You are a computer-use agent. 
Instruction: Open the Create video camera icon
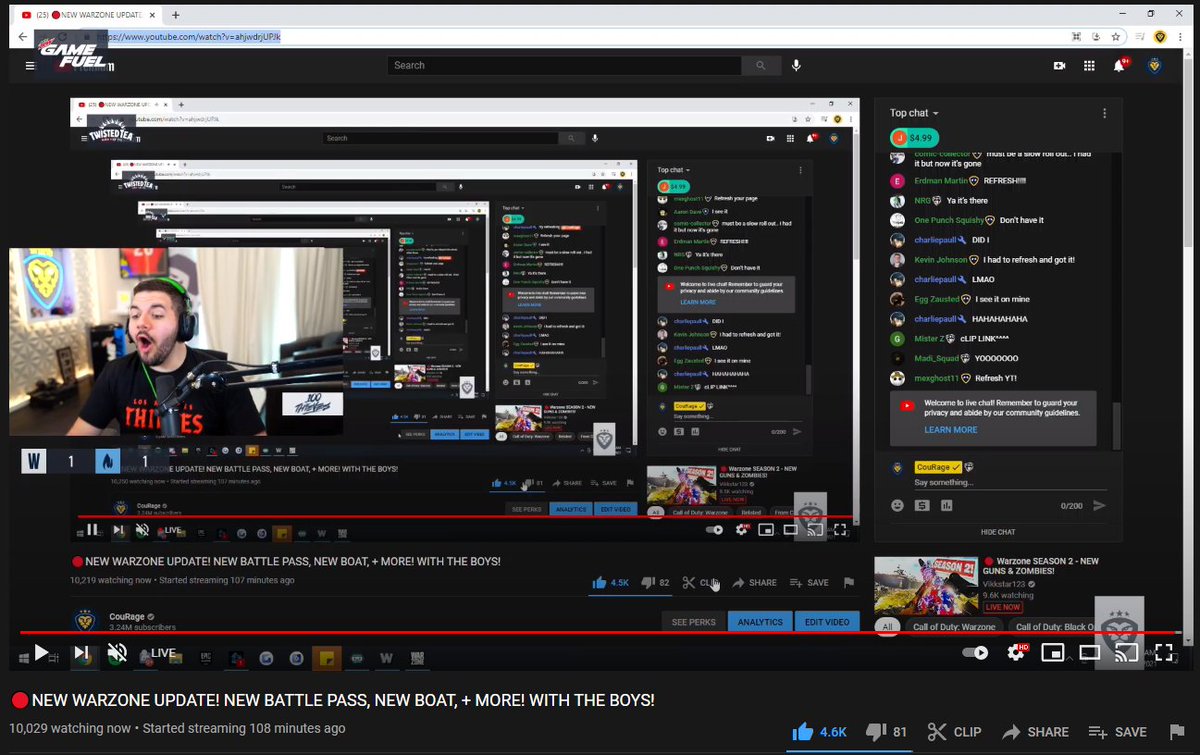[x=1059, y=66]
